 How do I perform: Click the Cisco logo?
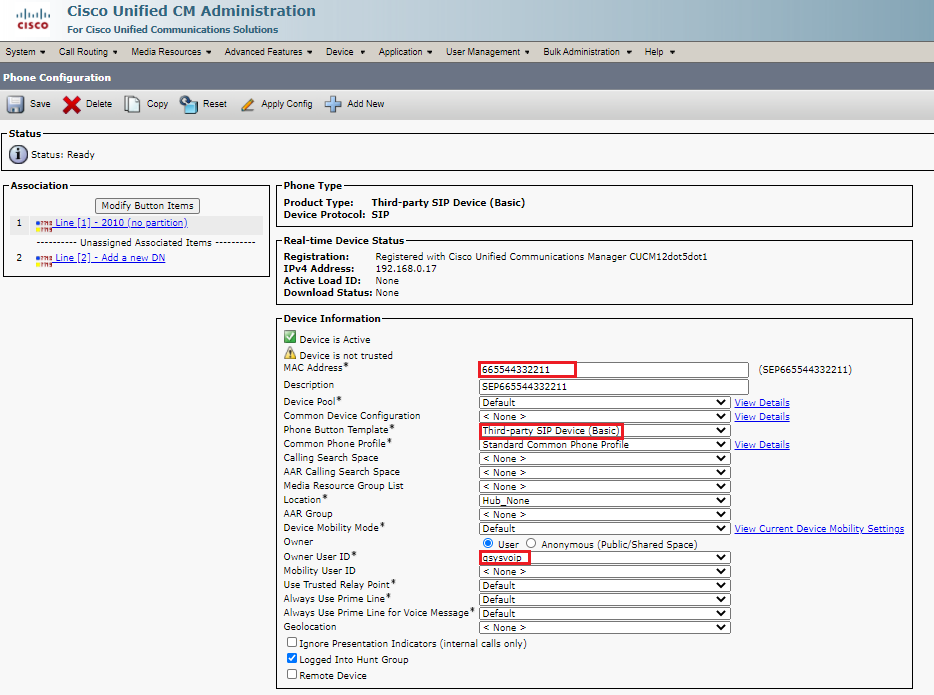click(x=32, y=19)
